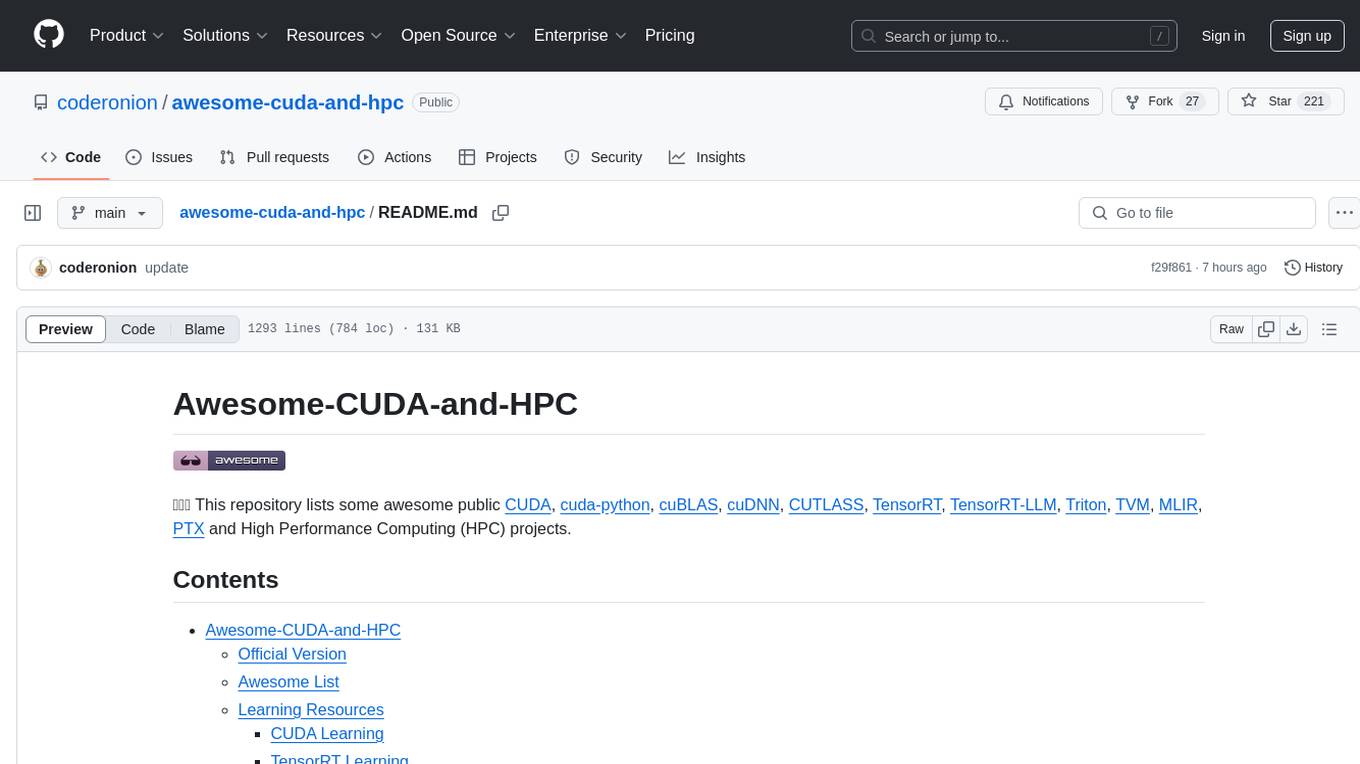Focus the Search or jump to field
This screenshot has height=764, width=1360.
click(1012, 36)
